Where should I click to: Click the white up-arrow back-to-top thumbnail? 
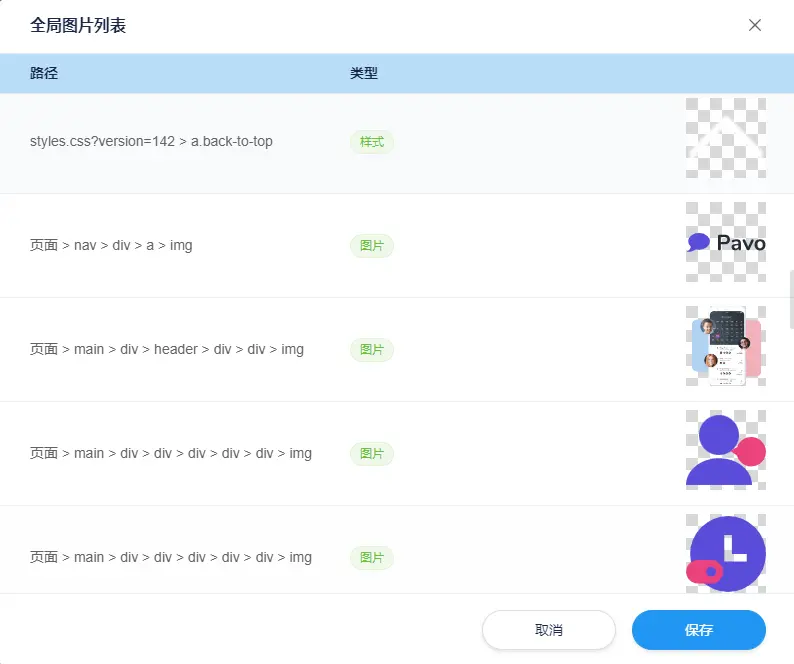[x=725, y=138]
